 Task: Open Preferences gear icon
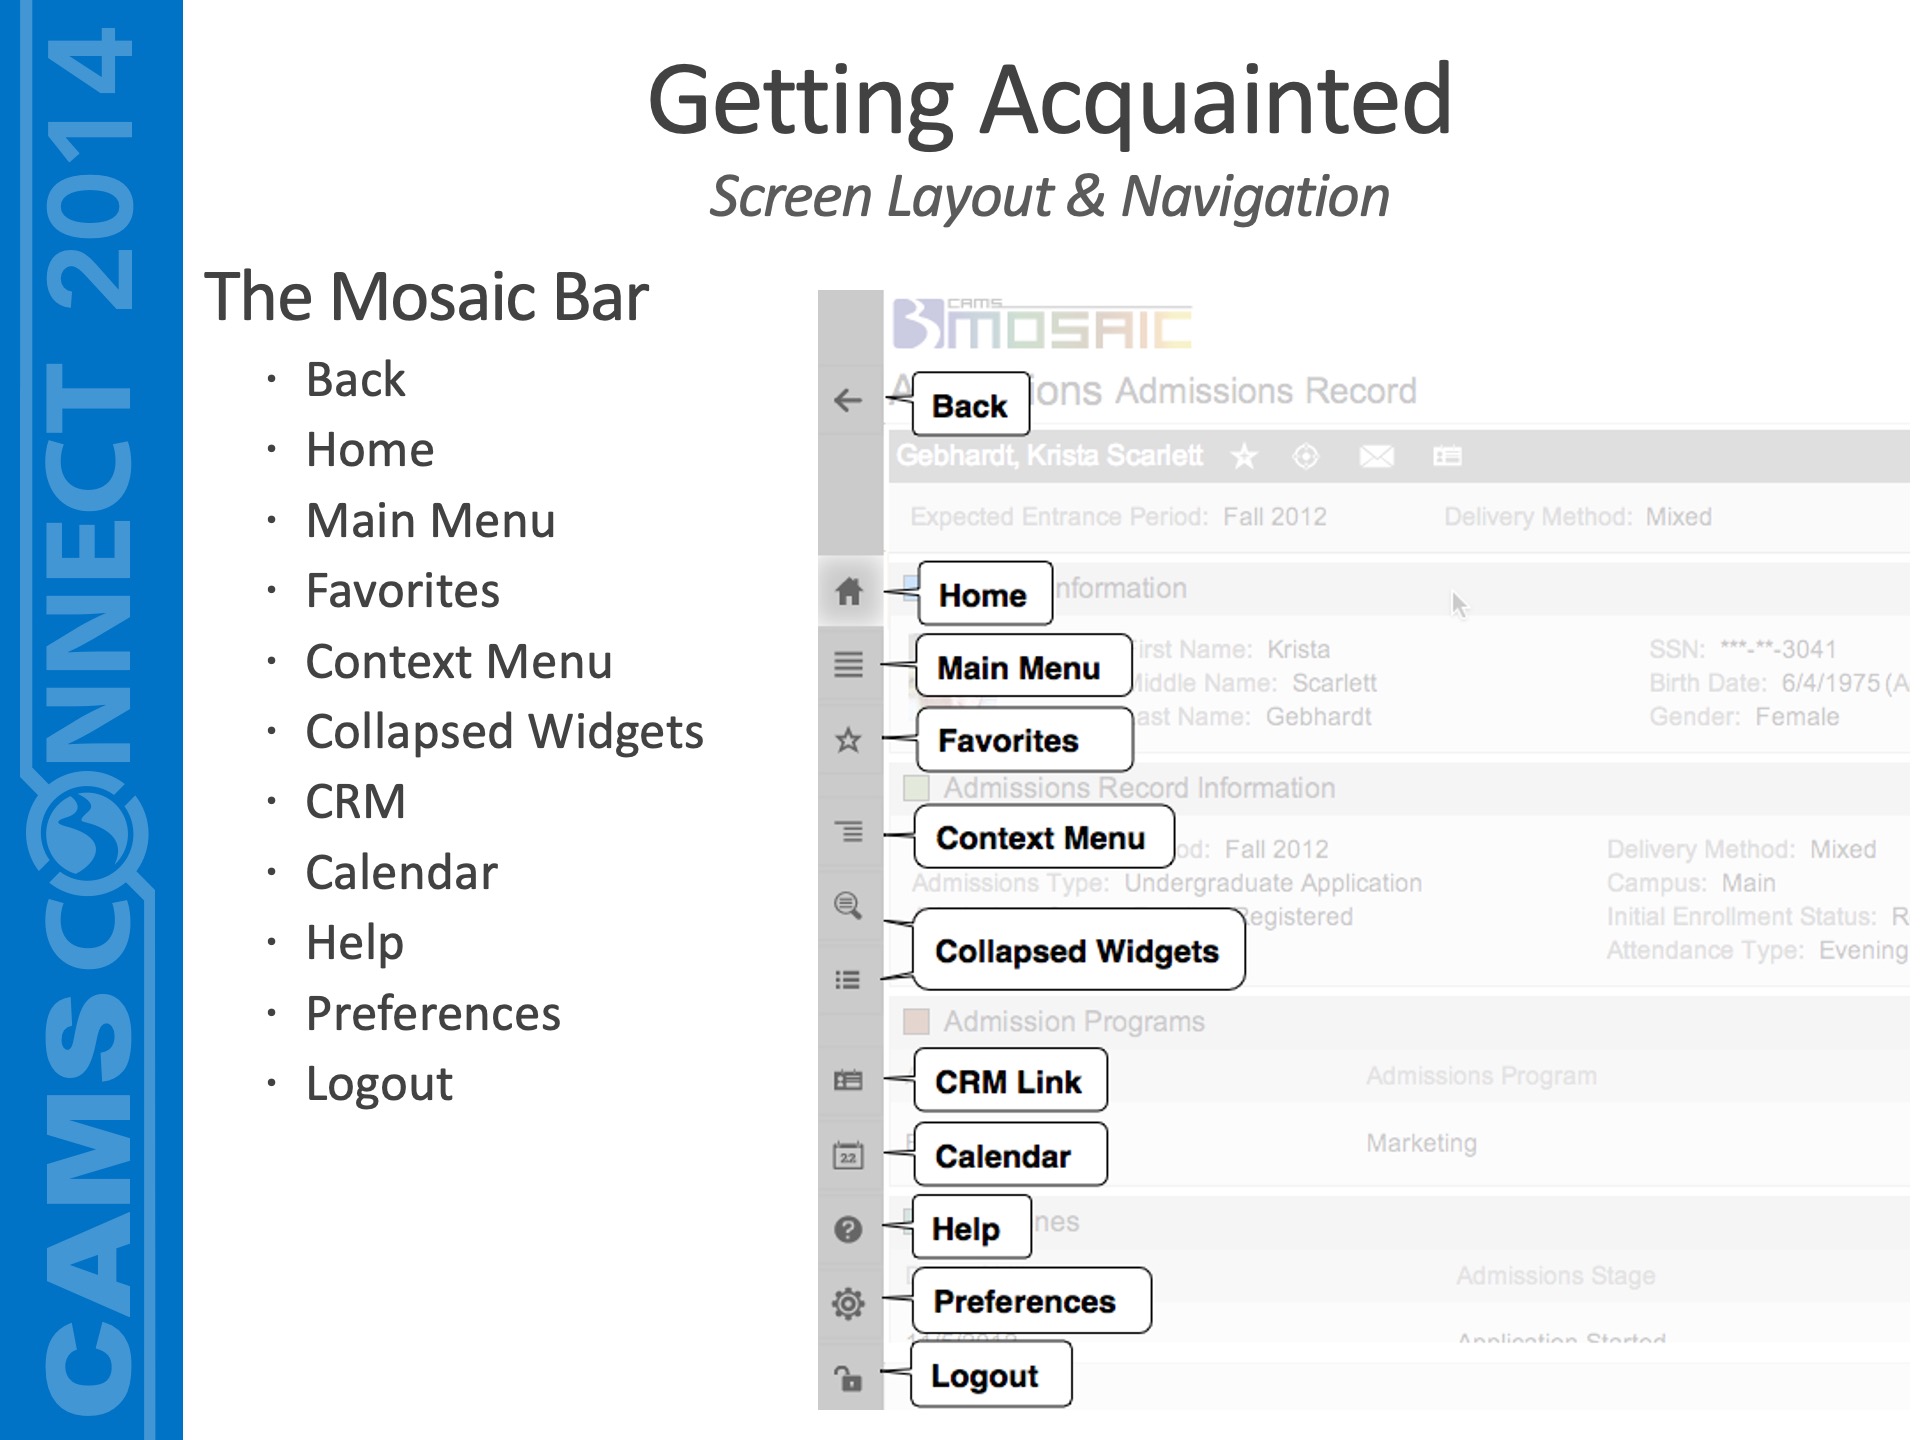848,1303
